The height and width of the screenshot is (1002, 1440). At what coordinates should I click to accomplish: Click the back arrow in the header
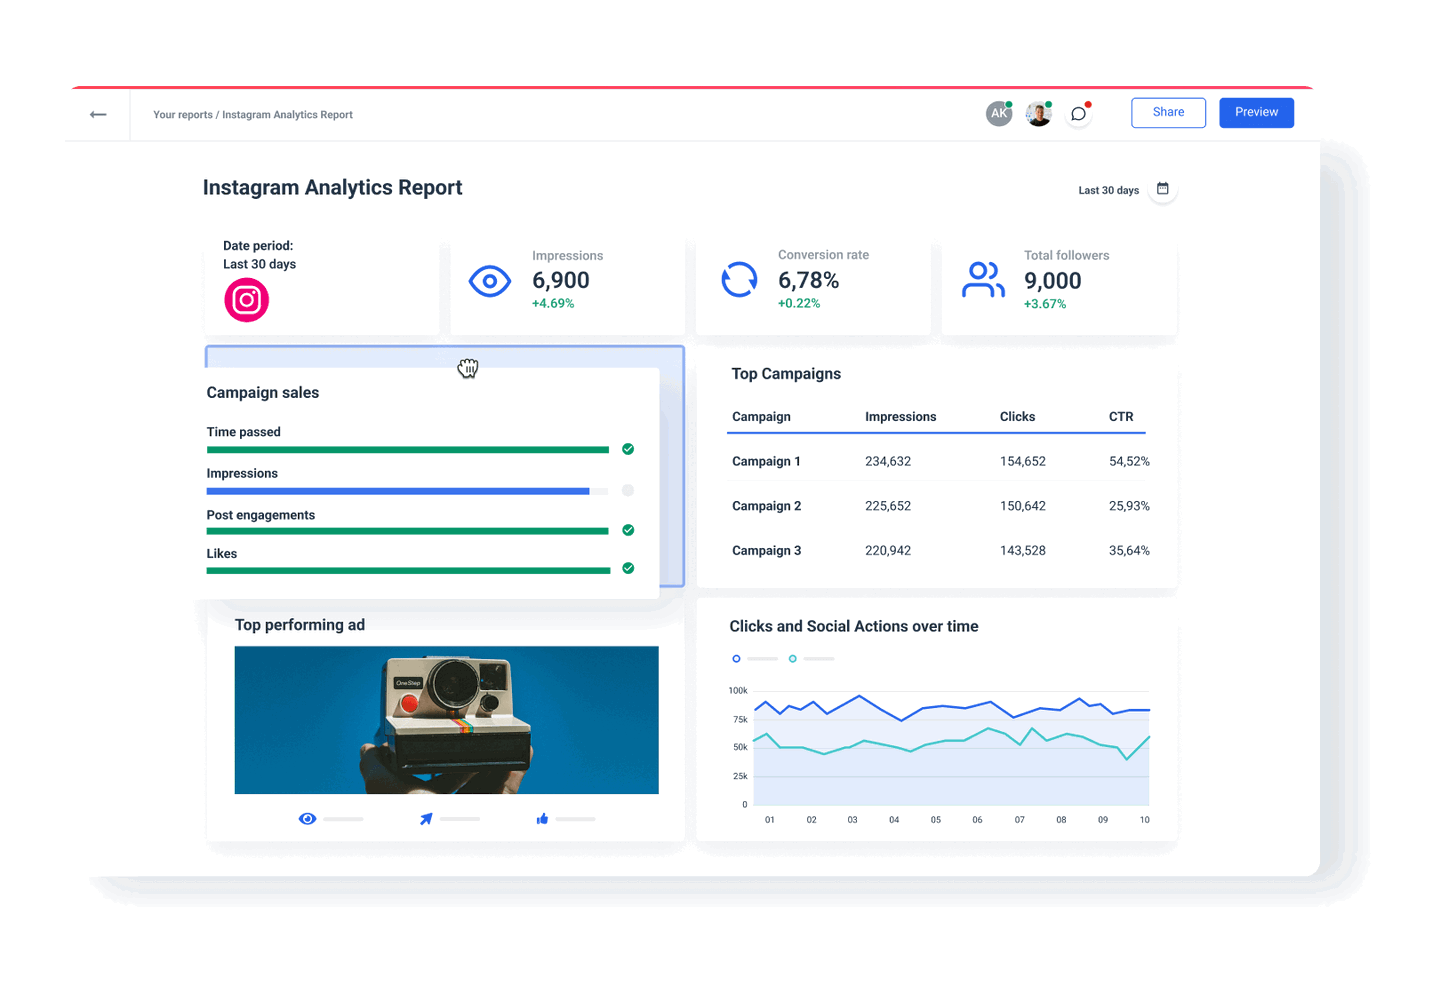[x=98, y=114]
